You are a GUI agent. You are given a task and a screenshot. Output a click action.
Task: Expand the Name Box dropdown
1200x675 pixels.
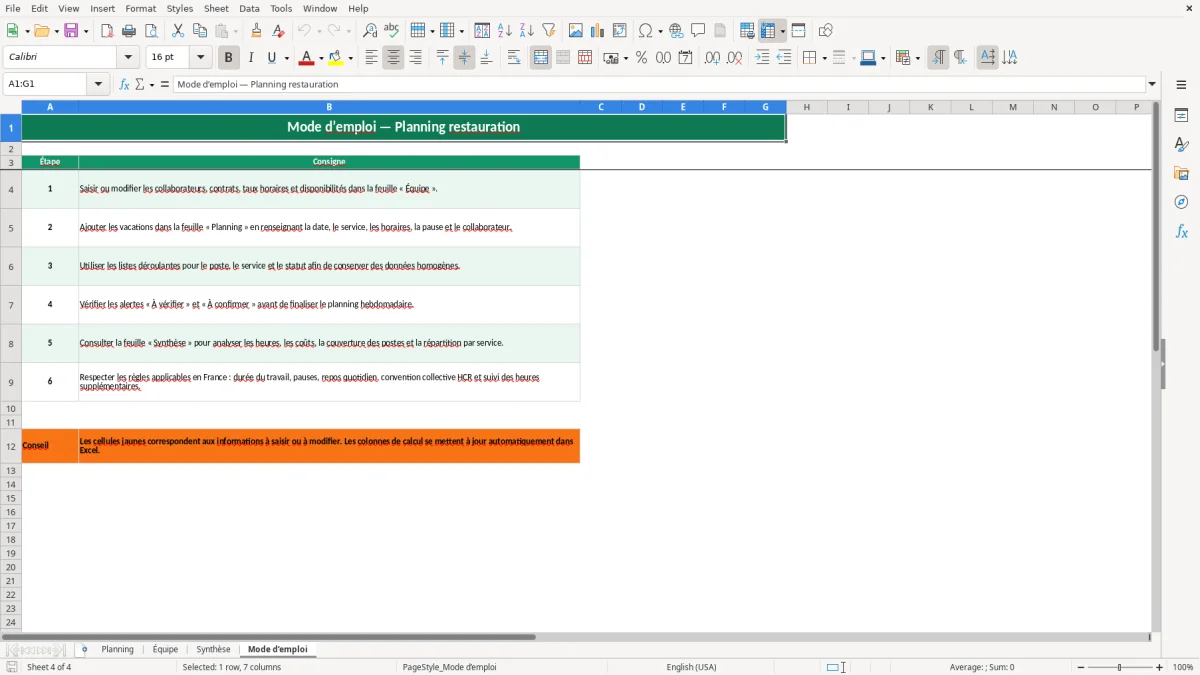98,84
